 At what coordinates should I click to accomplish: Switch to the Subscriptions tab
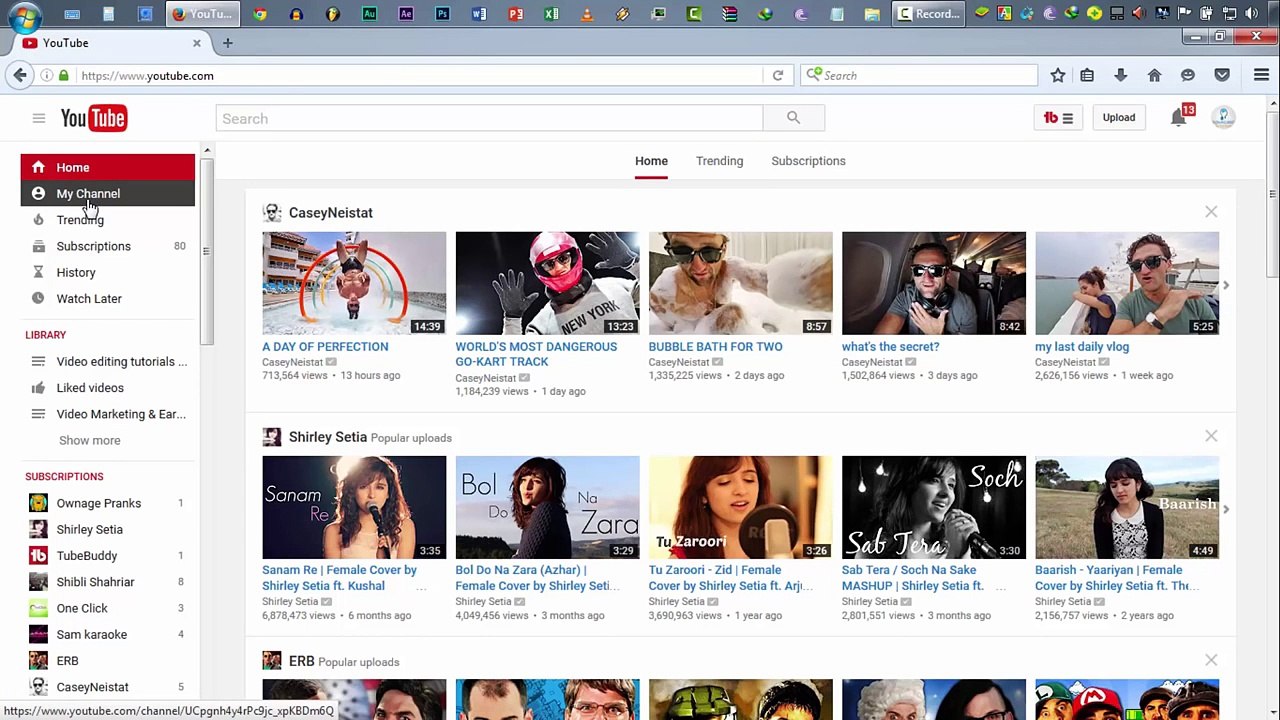click(808, 161)
